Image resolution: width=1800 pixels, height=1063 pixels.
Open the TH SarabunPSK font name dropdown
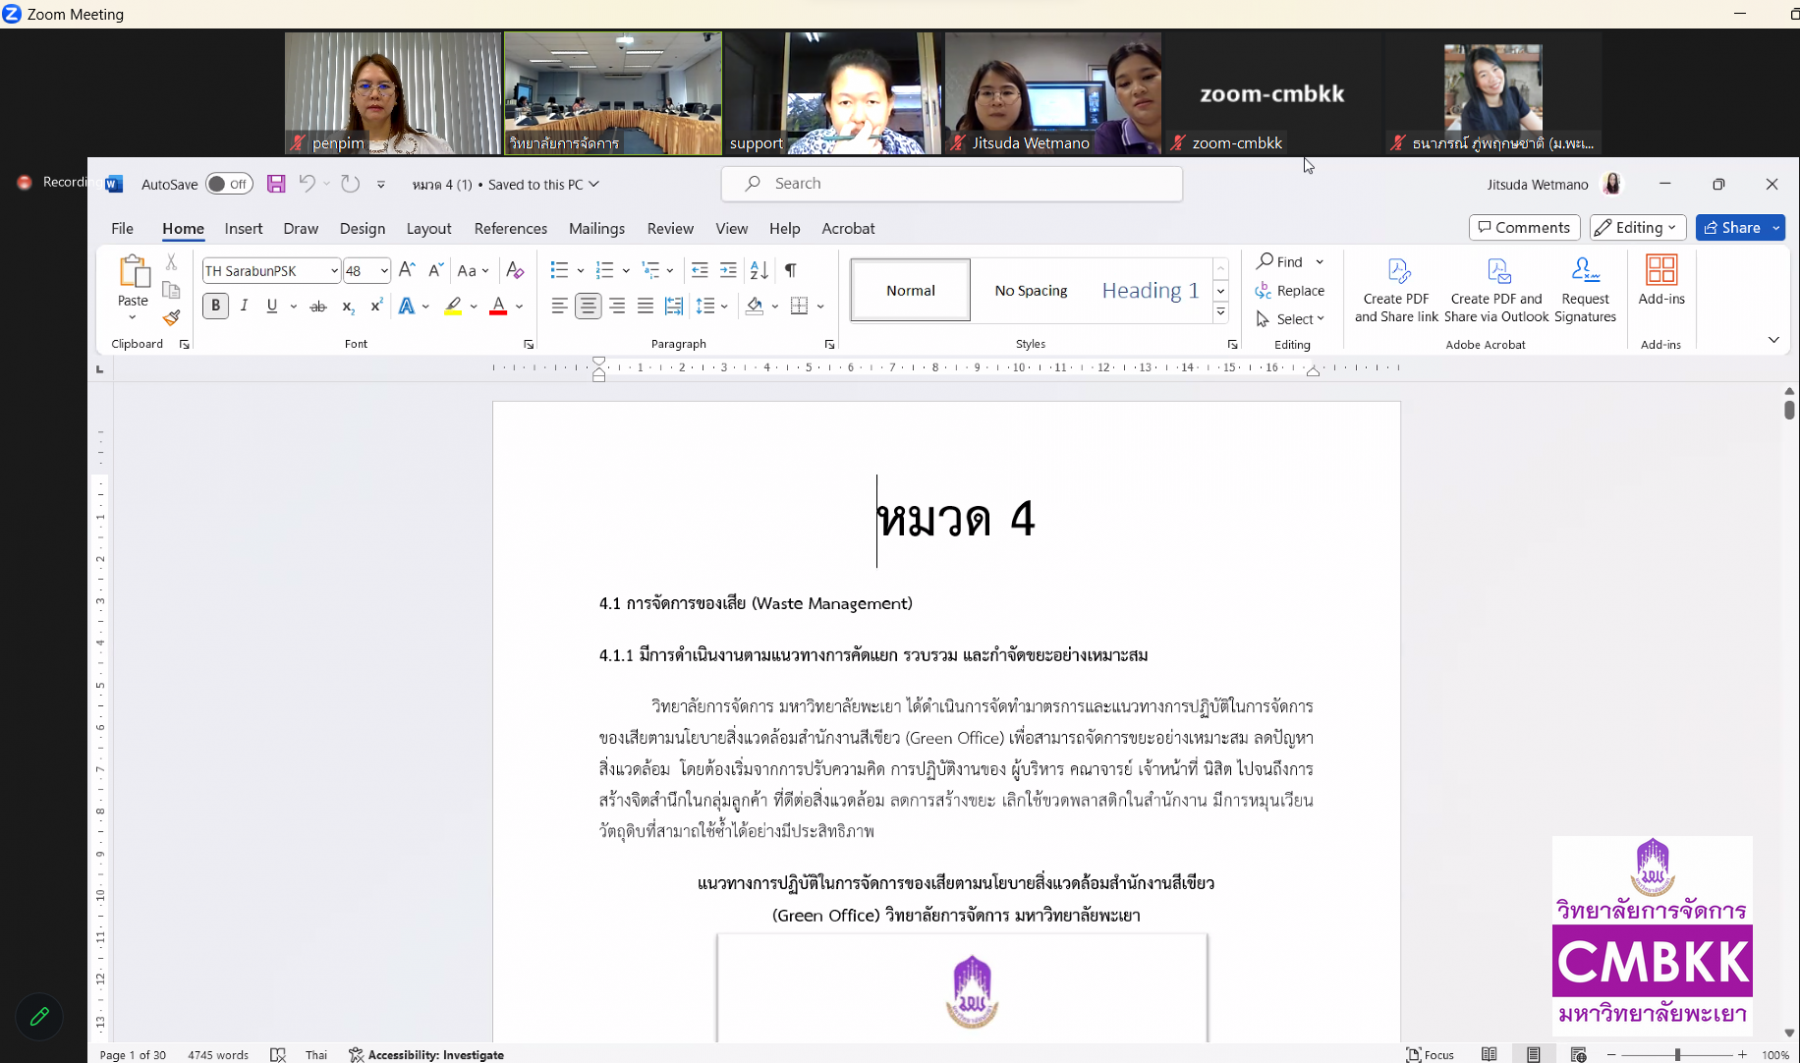point(334,271)
